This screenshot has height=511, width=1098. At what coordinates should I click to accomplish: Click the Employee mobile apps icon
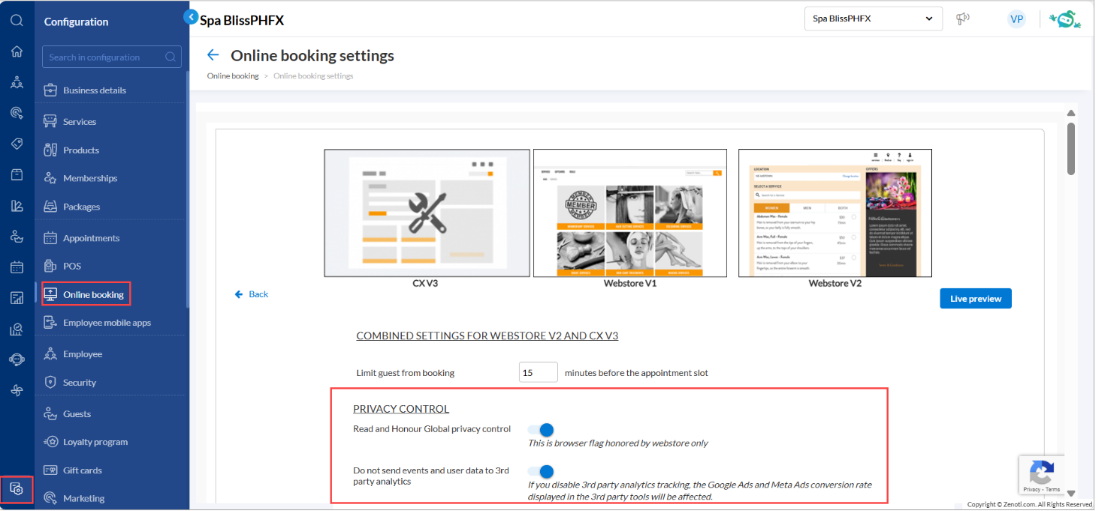click(x=50, y=323)
